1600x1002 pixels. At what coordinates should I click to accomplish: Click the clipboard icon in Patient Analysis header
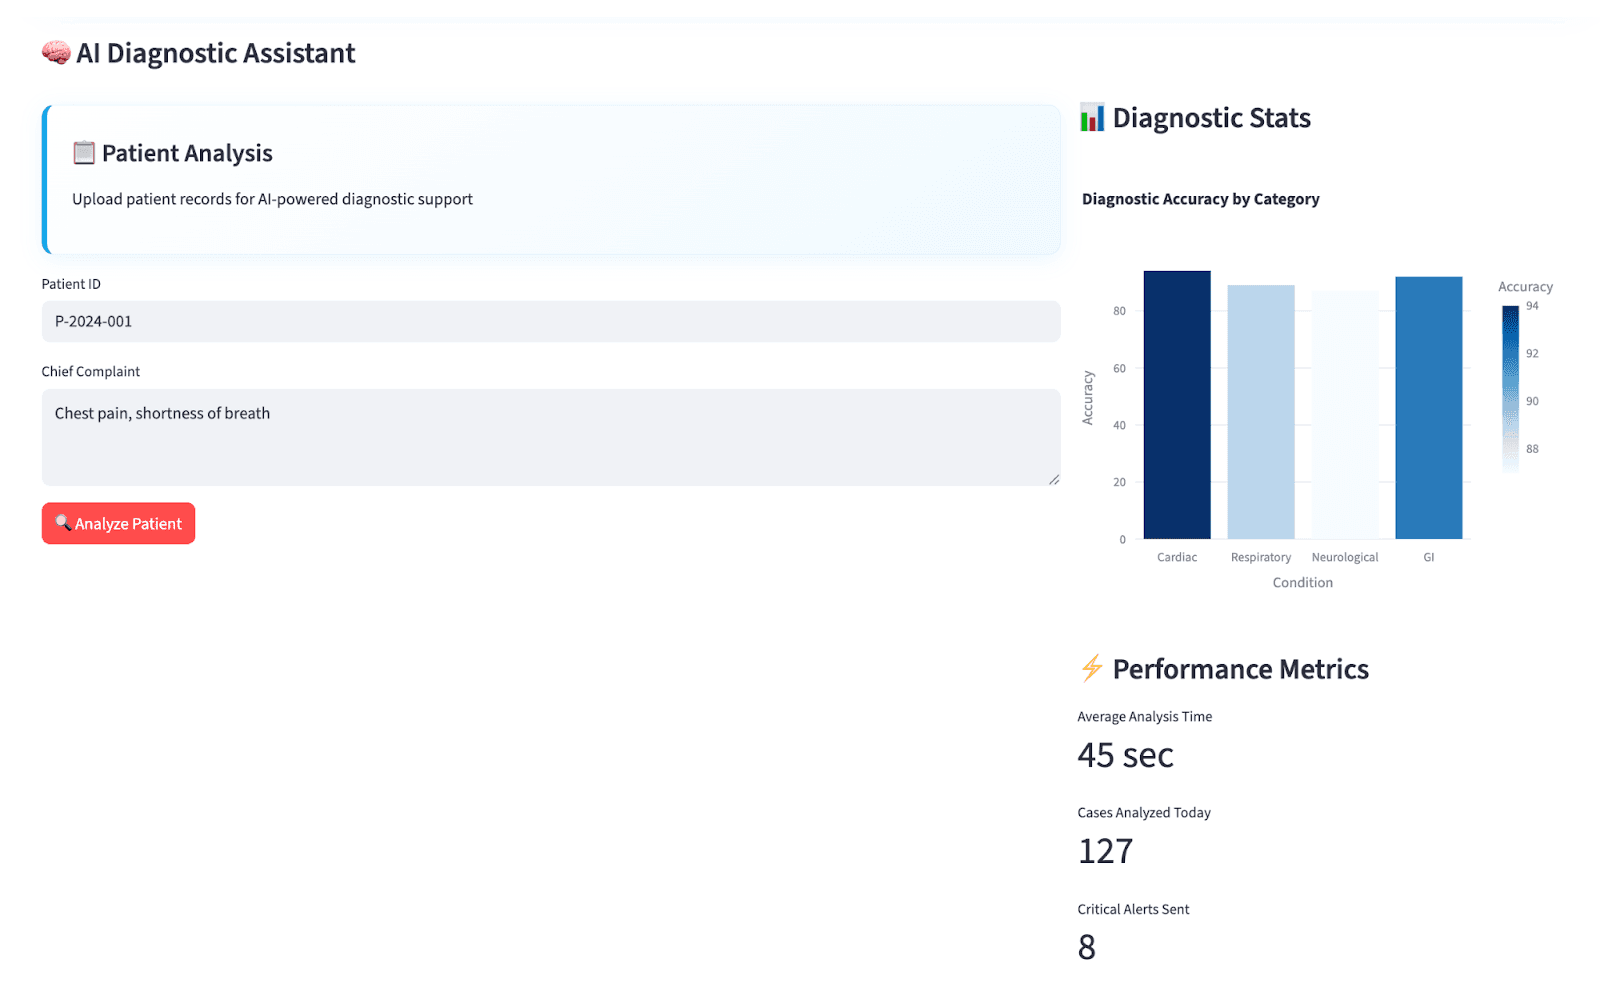(84, 152)
